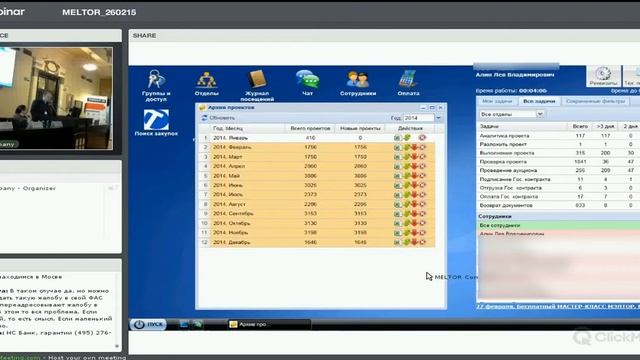Switch to the Мои задачи tab
This screenshot has height=360, width=640.
[497, 101]
